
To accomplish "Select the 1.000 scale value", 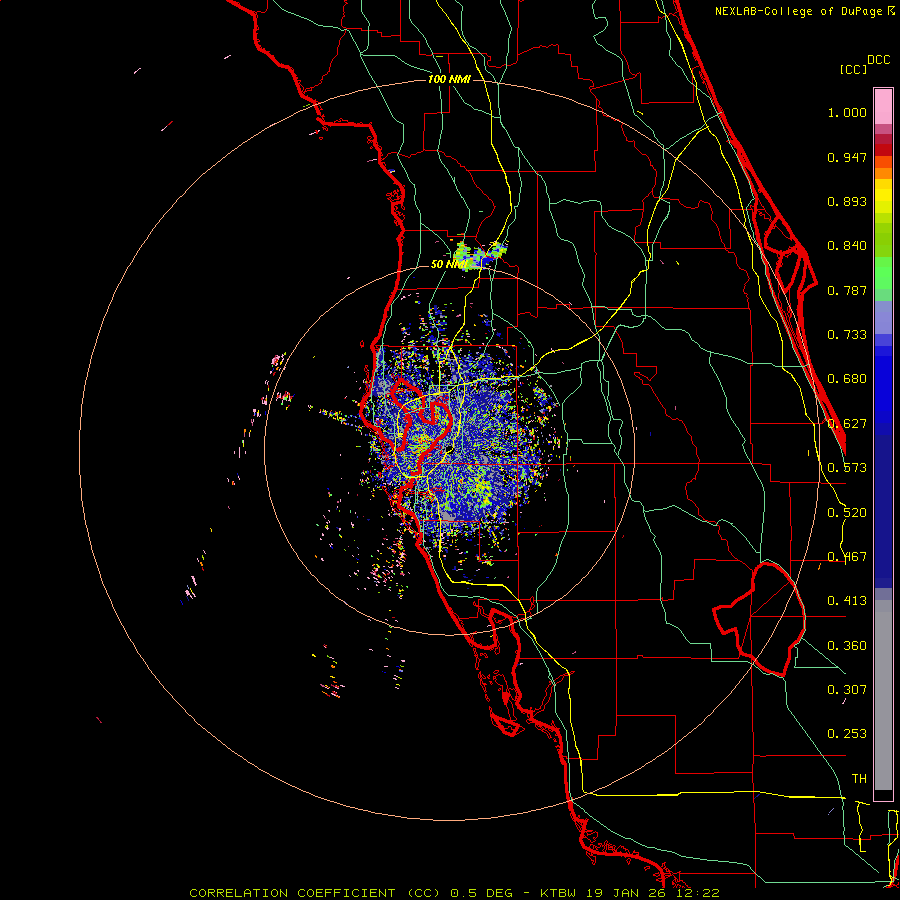I will [x=847, y=112].
